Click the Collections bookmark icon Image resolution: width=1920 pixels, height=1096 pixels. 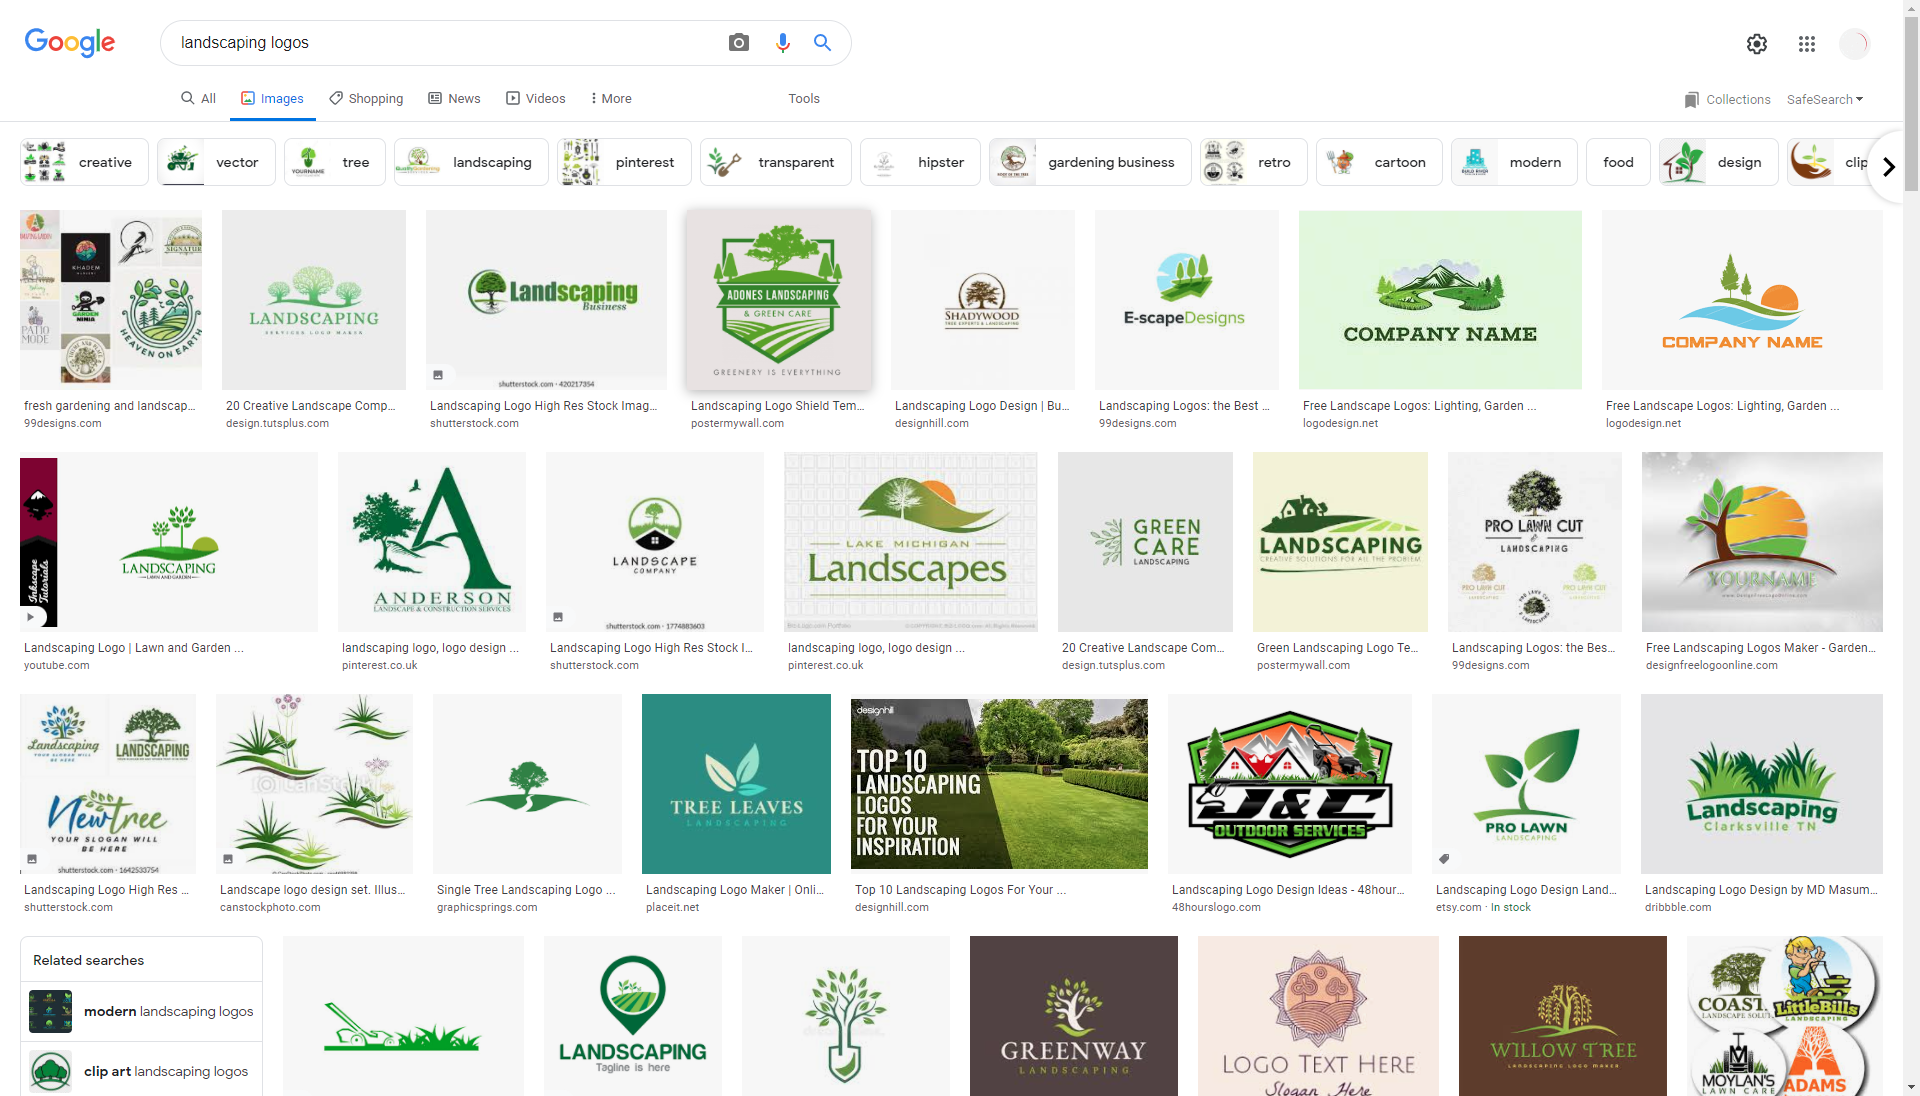pos(1692,100)
